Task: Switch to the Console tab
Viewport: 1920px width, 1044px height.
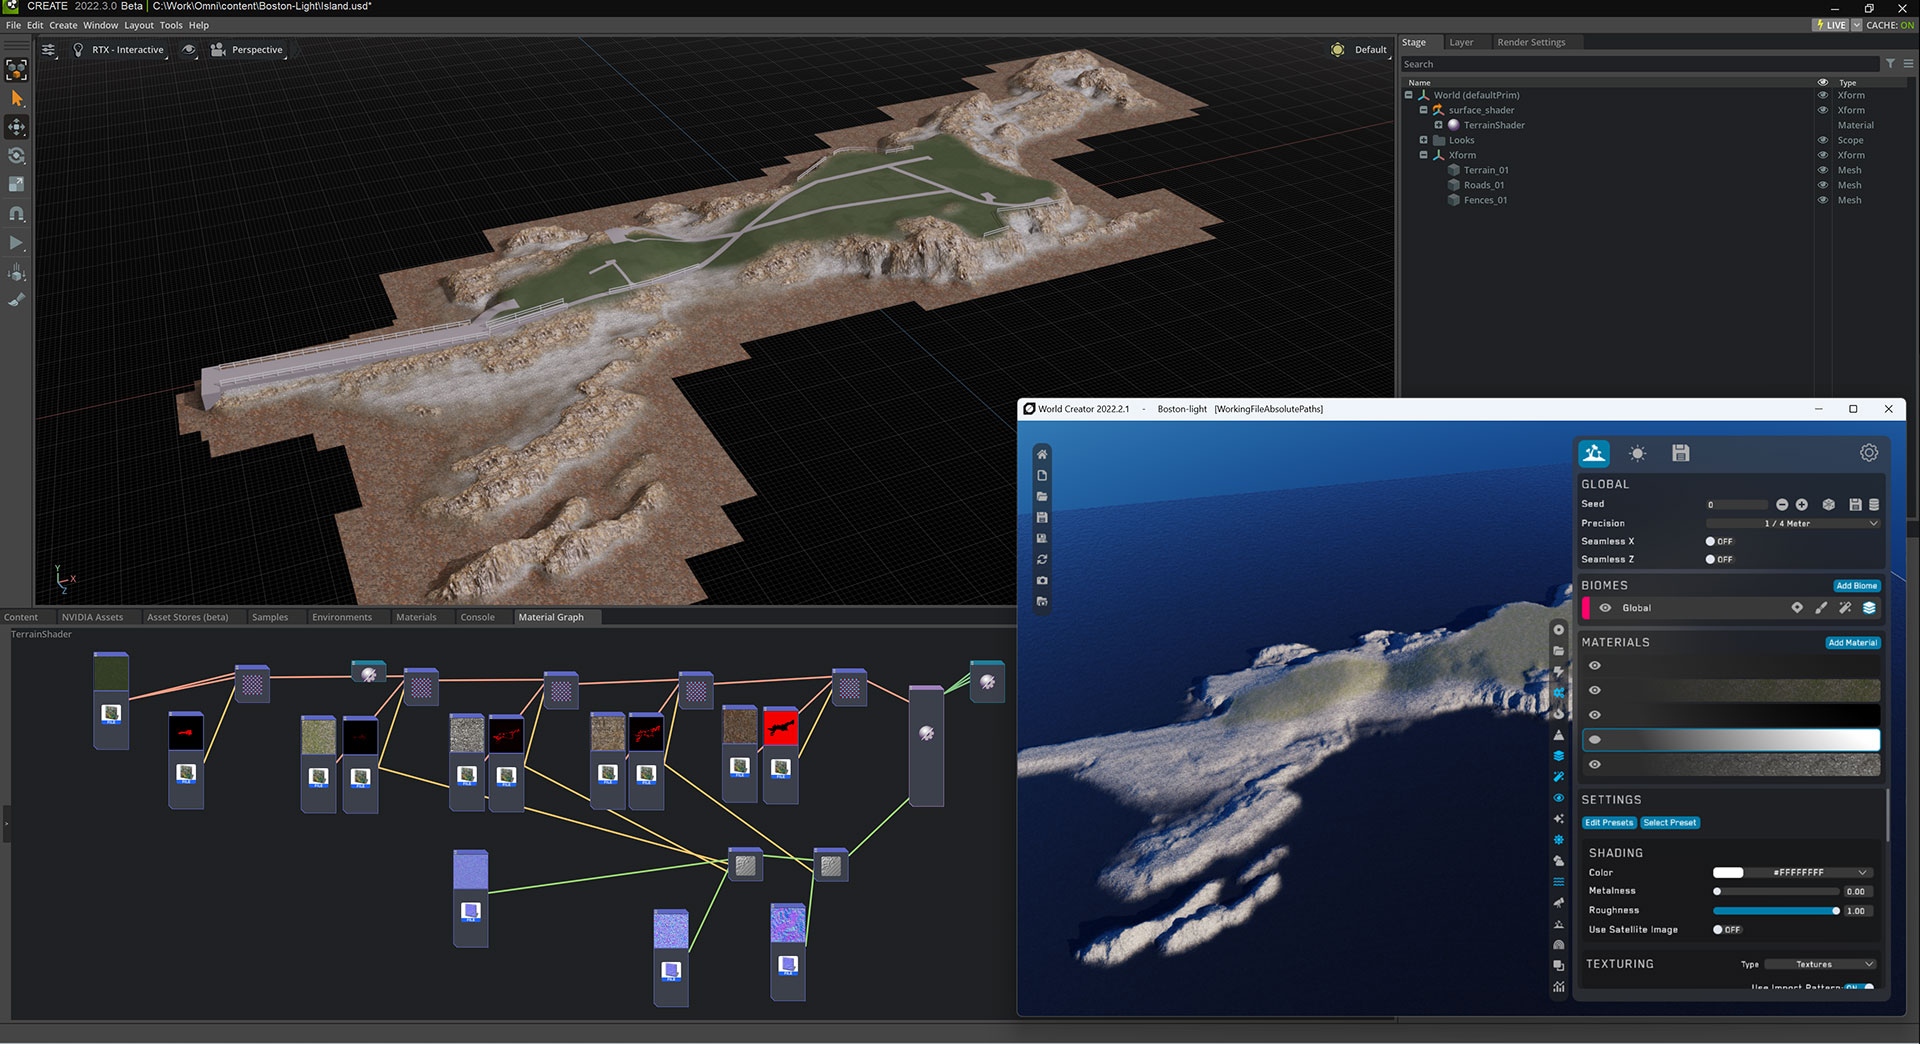Action: pos(478,617)
